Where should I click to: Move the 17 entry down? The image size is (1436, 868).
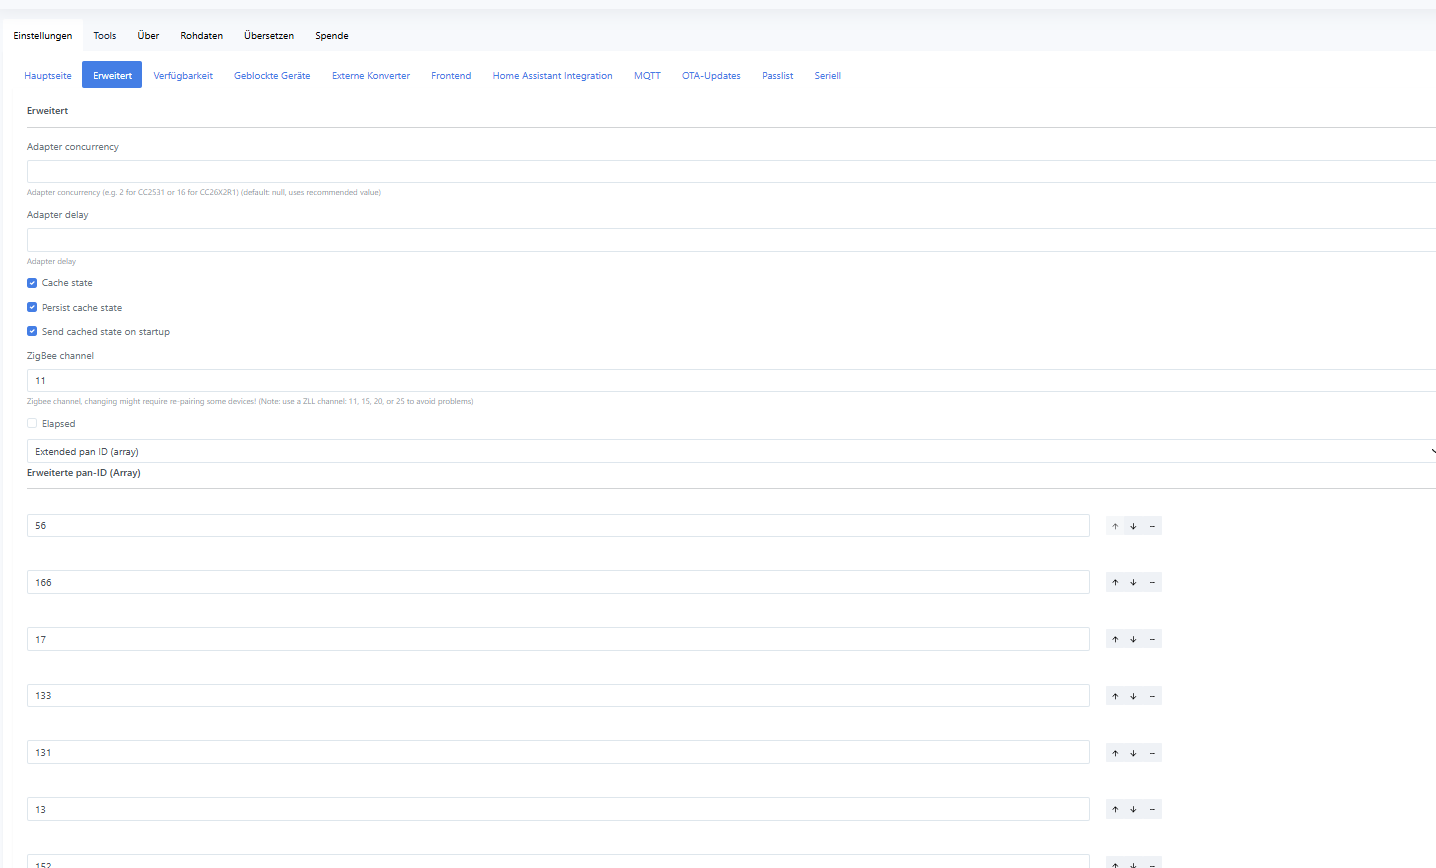tap(1133, 640)
